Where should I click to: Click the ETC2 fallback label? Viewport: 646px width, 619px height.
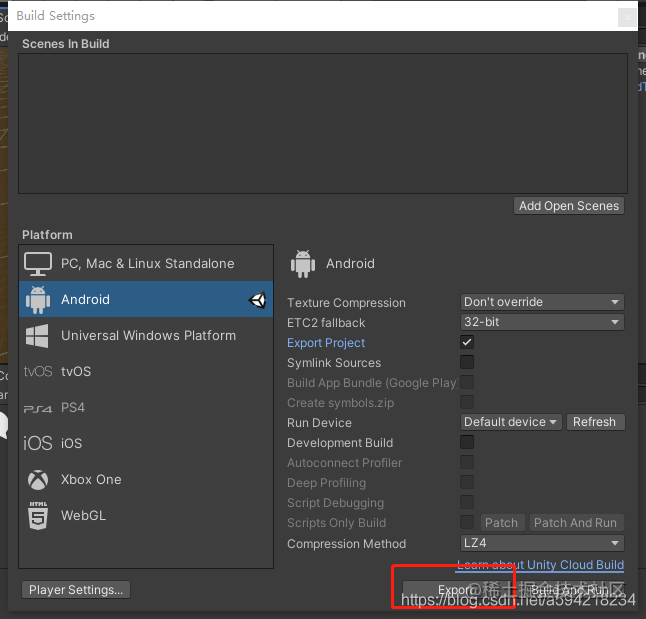coord(326,323)
